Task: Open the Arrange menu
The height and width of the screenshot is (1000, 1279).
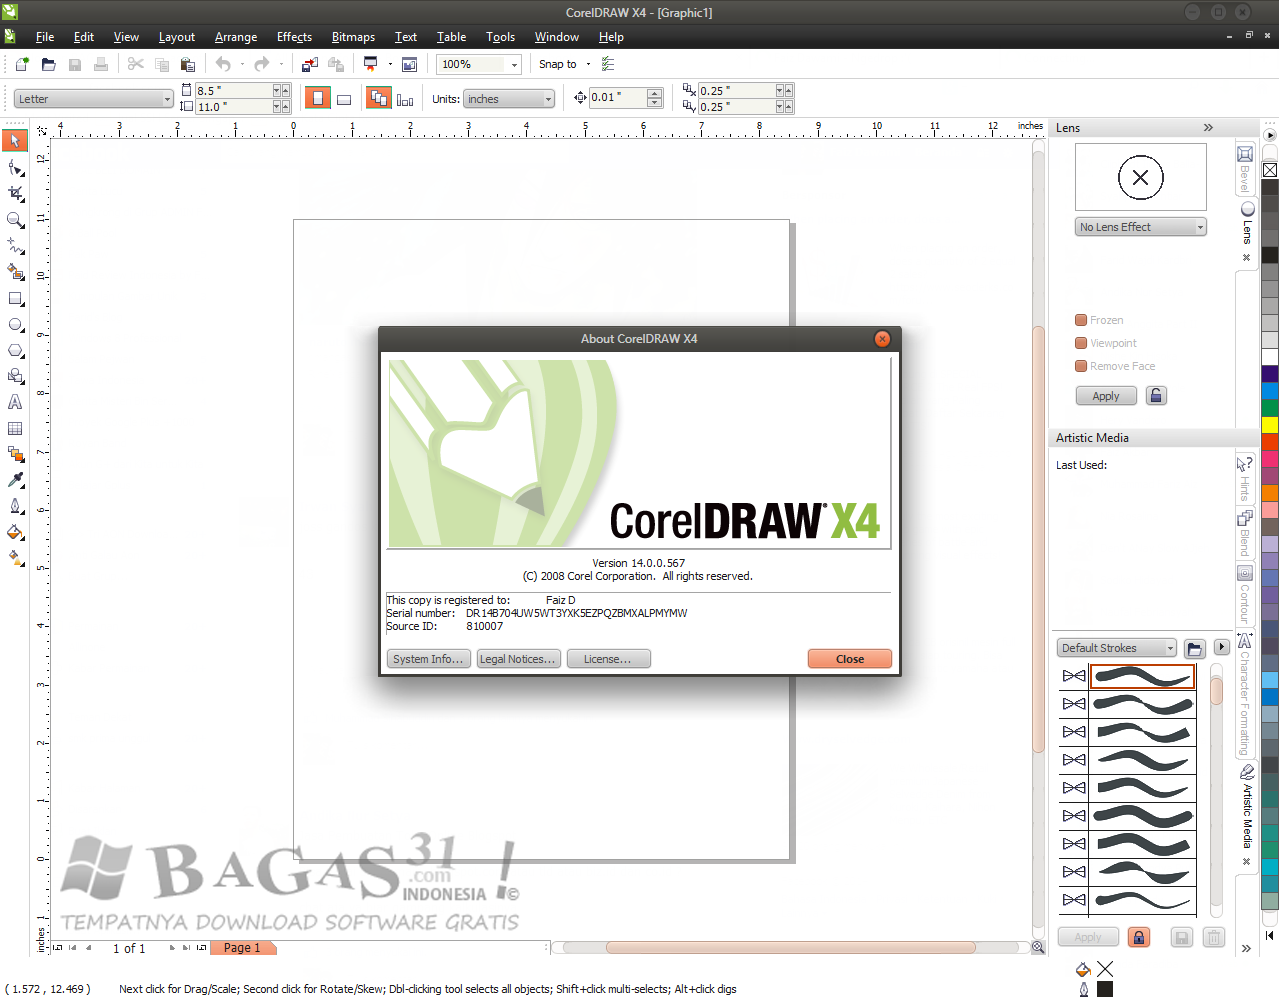Action: pos(236,37)
